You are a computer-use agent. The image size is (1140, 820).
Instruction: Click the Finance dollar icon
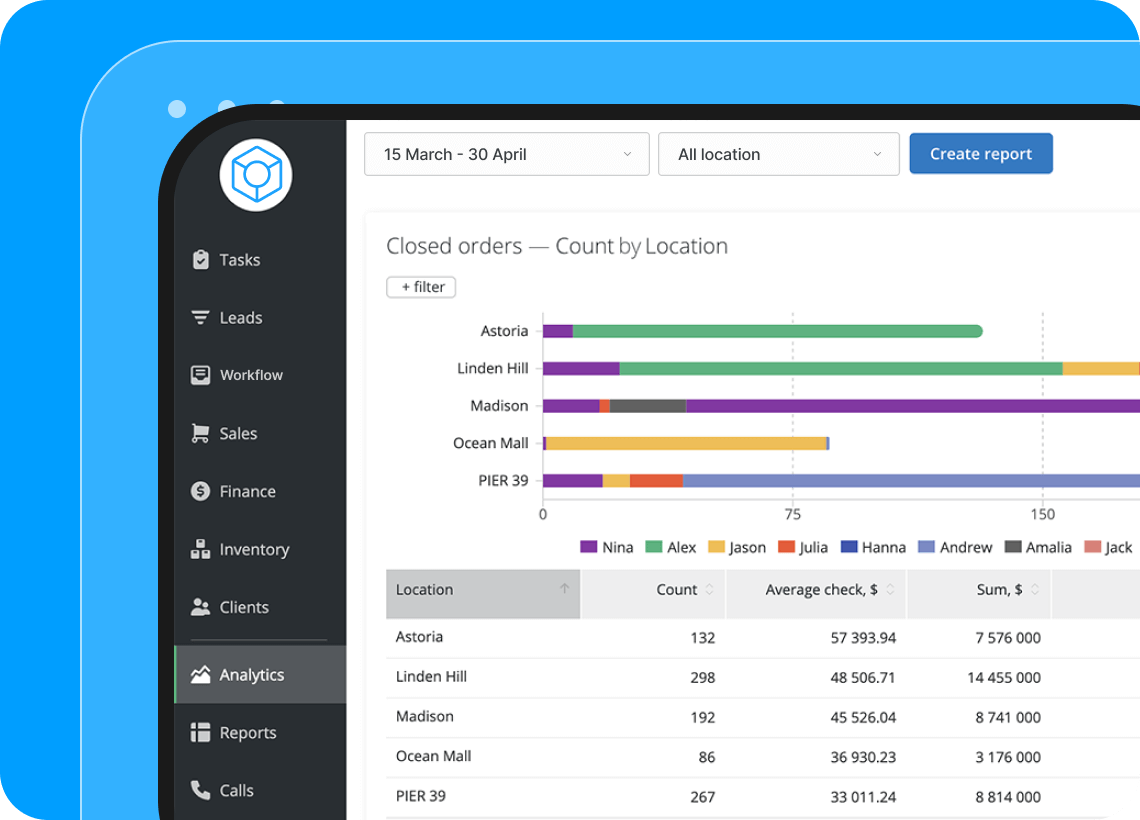tap(200, 491)
